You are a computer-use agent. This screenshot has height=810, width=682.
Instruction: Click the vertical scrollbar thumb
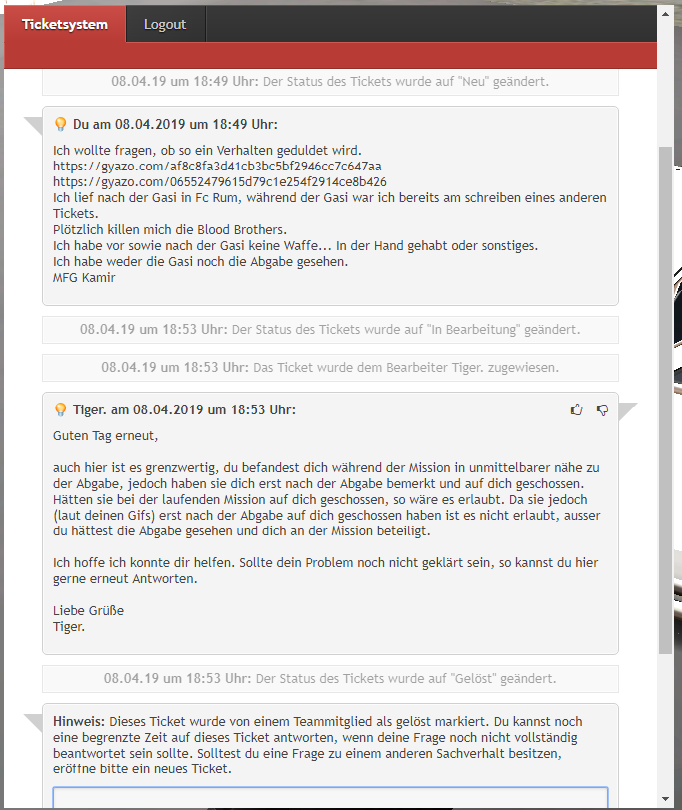(x=665, y=401)
